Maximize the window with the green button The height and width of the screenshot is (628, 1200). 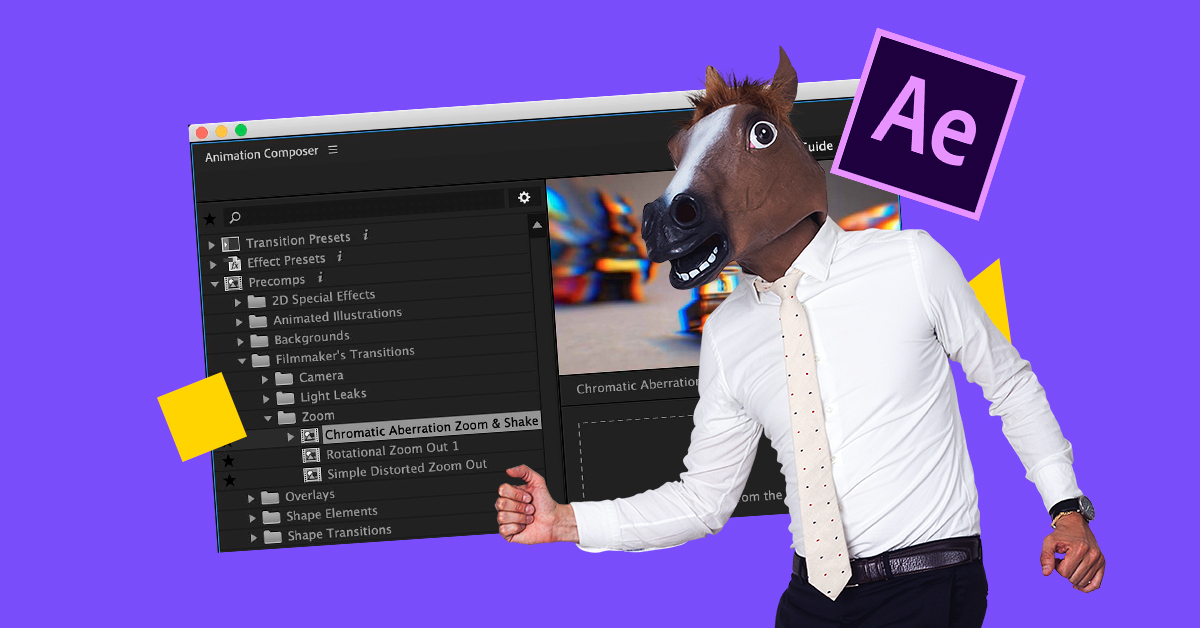pyautogui.click(x=240, y=130)
